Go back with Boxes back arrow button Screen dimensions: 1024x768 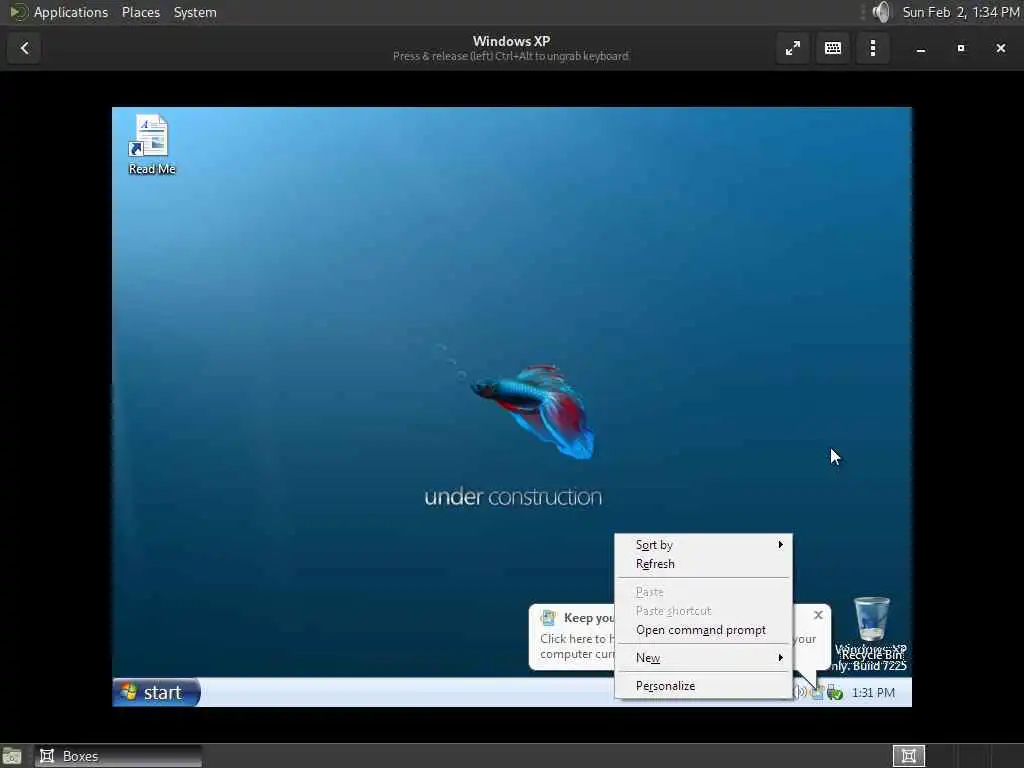[24, 48]
